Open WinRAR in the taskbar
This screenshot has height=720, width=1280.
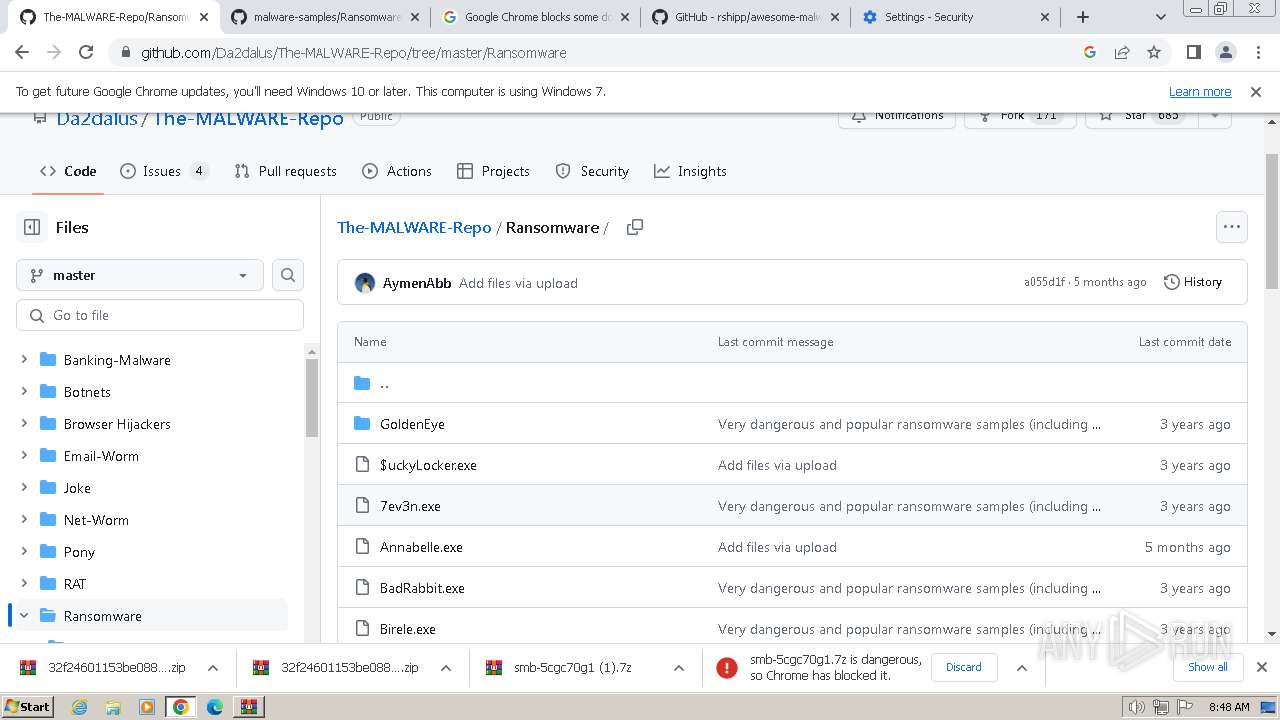tap(248, 707)
